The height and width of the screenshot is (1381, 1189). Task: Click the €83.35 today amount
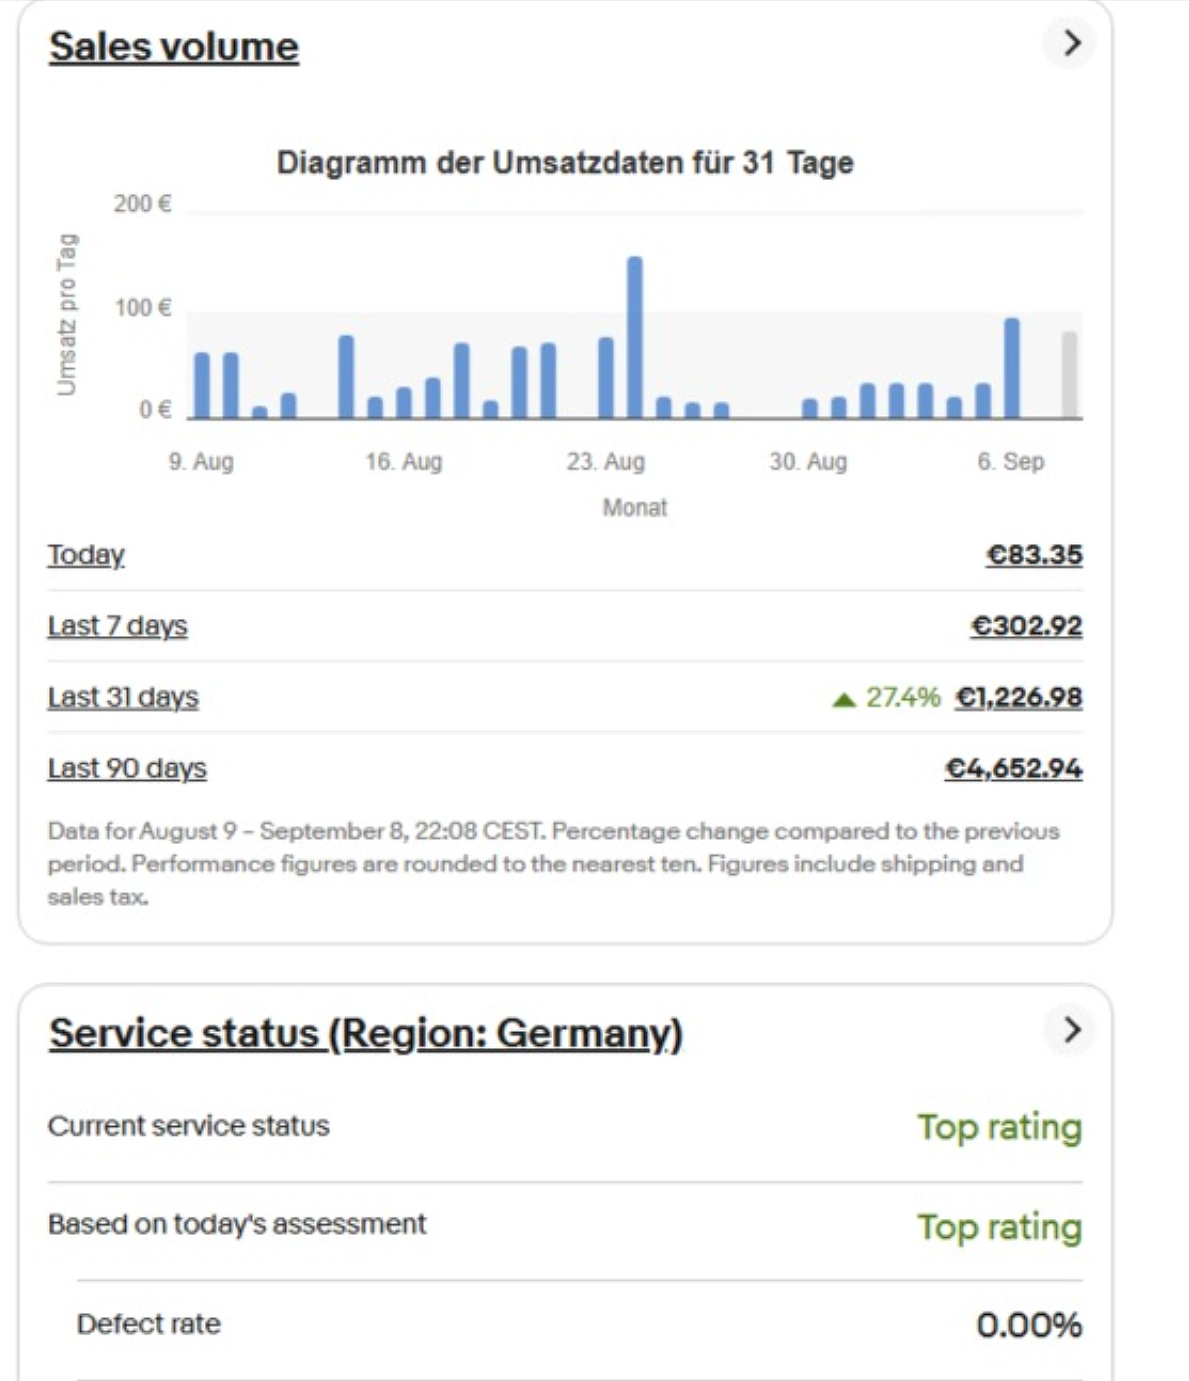[1034, 555]
